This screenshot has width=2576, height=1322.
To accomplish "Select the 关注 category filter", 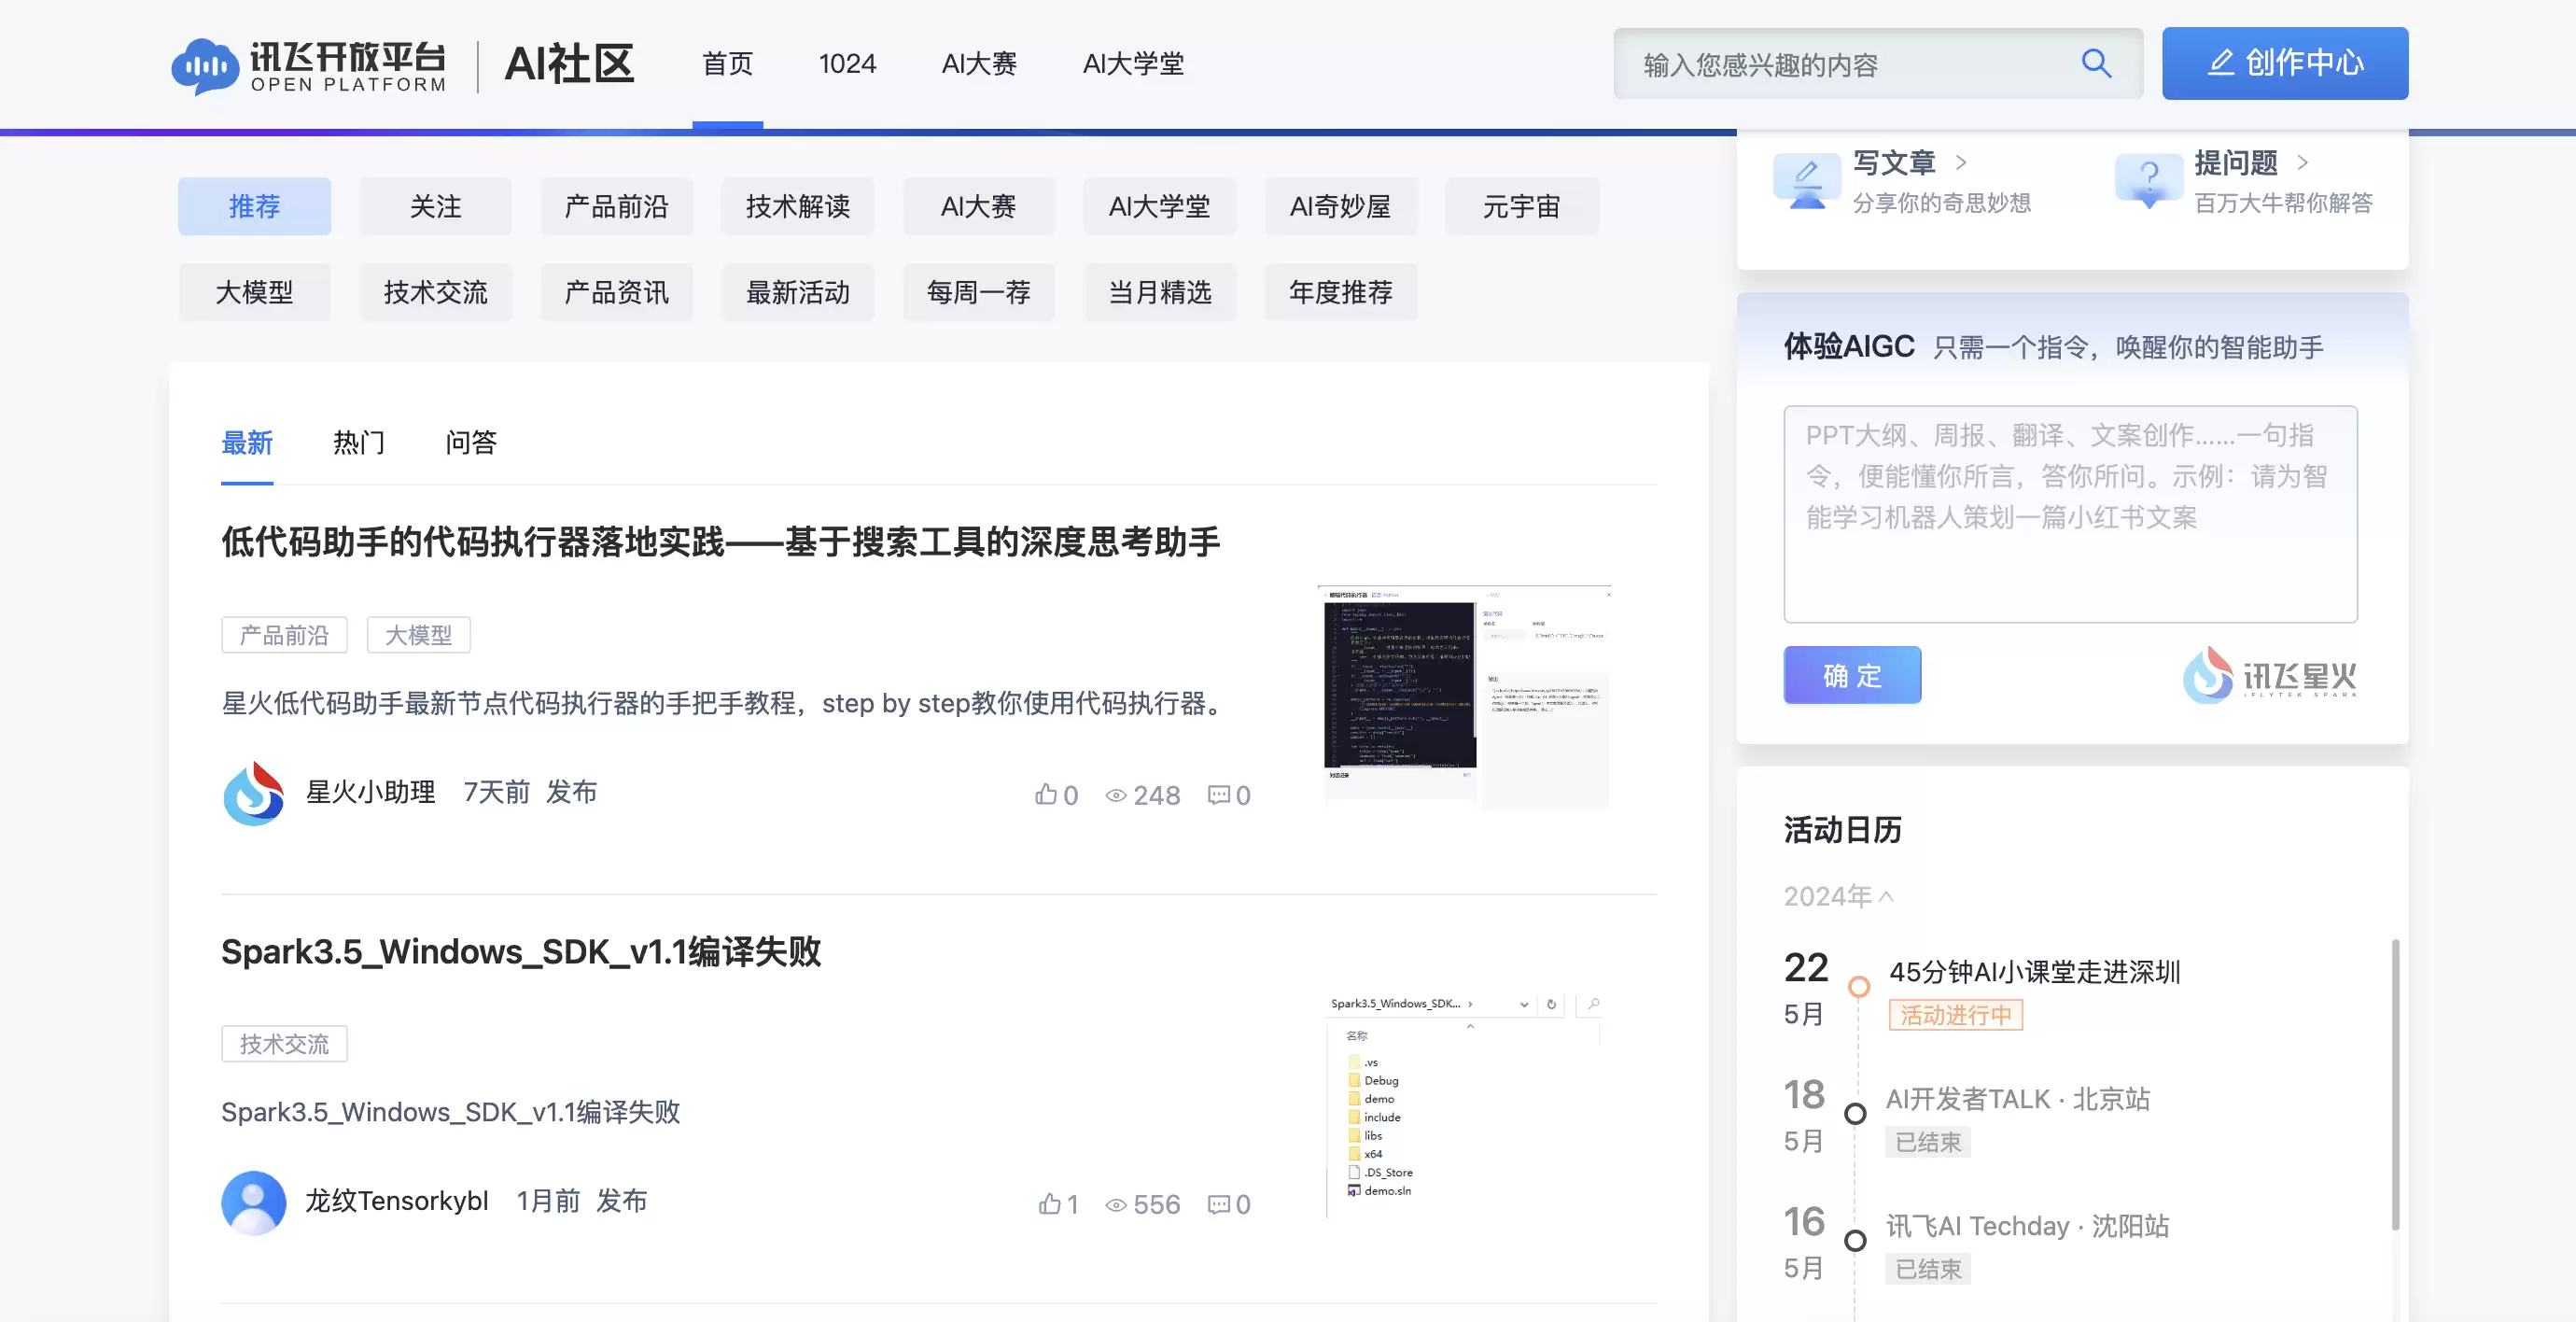I will click(x=435, y=206).
